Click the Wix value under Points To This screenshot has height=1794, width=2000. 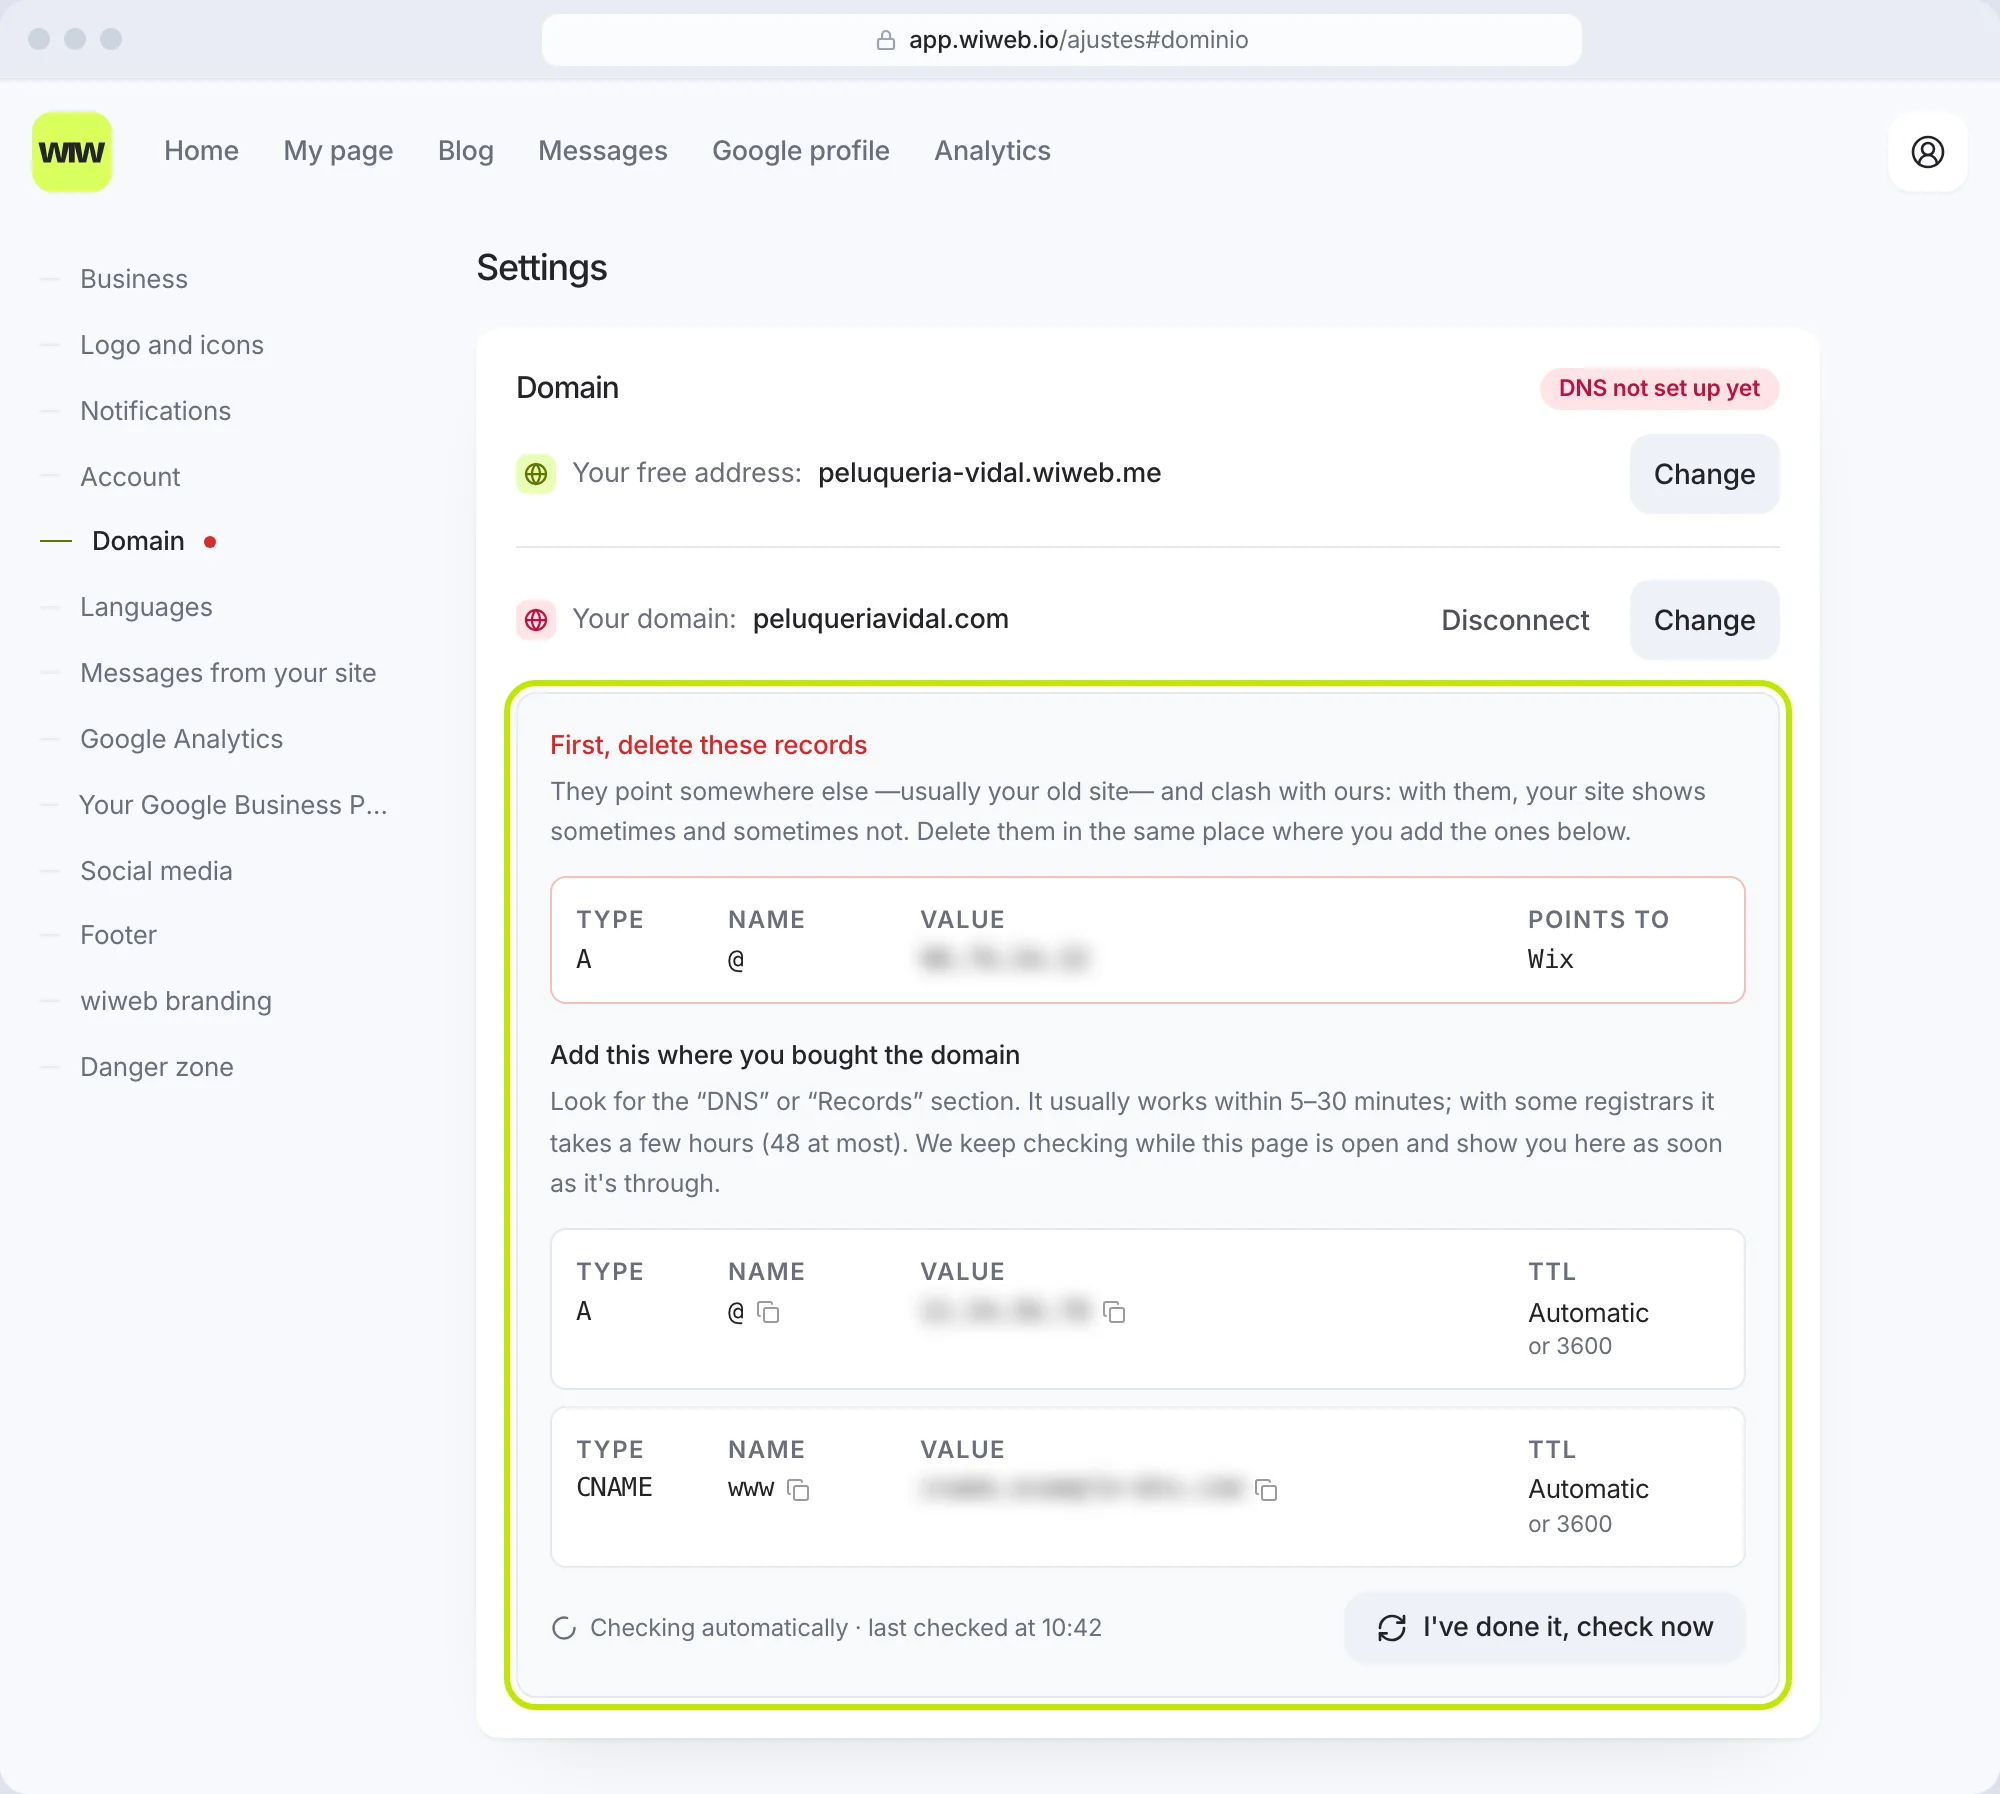(x=1550, y=960)
